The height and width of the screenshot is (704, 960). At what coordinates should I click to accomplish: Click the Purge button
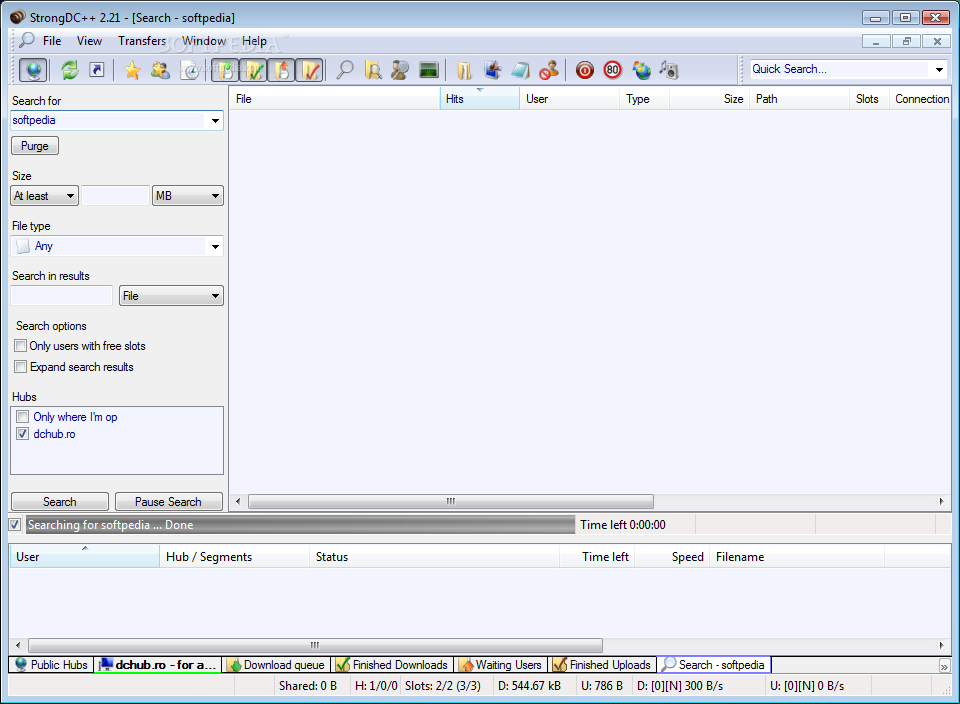click(x=35, y=146)
